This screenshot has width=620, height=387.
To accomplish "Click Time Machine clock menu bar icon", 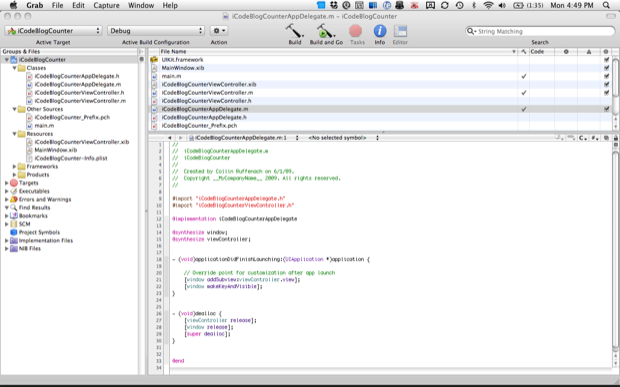I will point(459,5).
